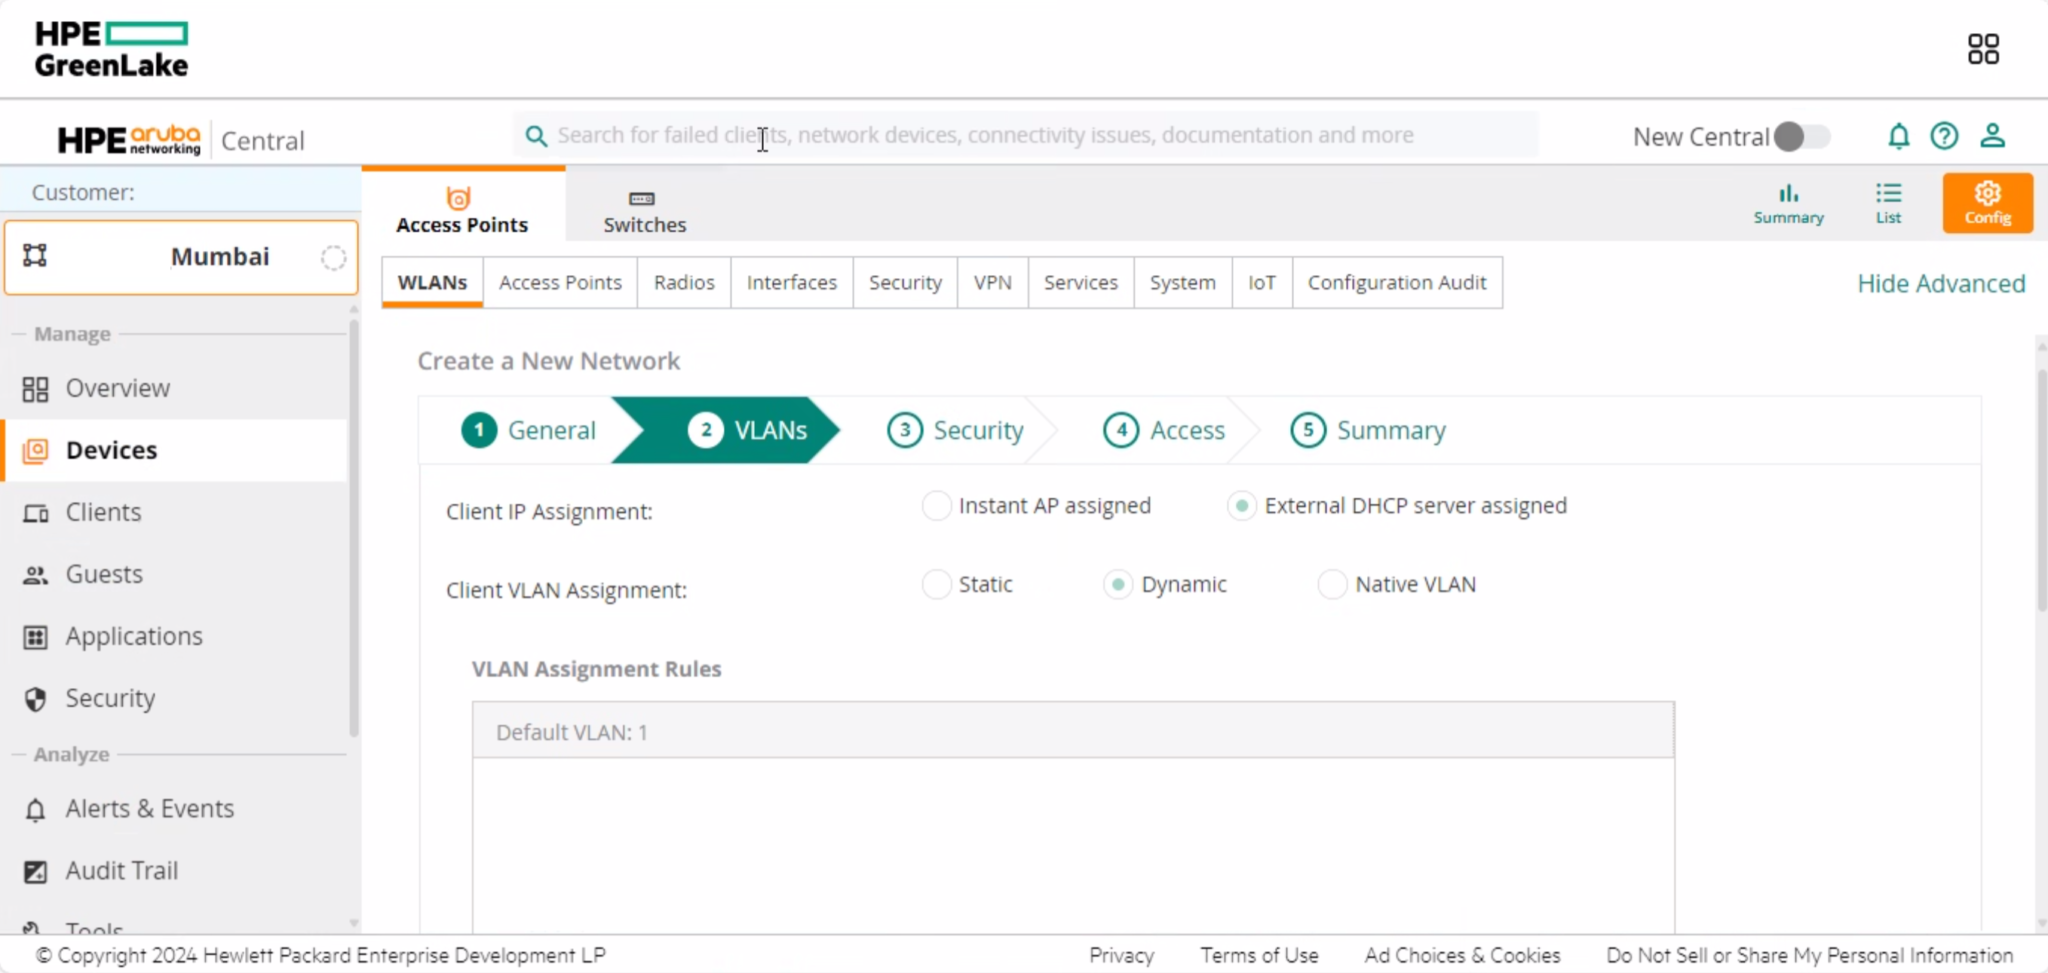Enable the New Central toggle
Viewport: 2048px width, 973px height.
[x=1803, y=137]
